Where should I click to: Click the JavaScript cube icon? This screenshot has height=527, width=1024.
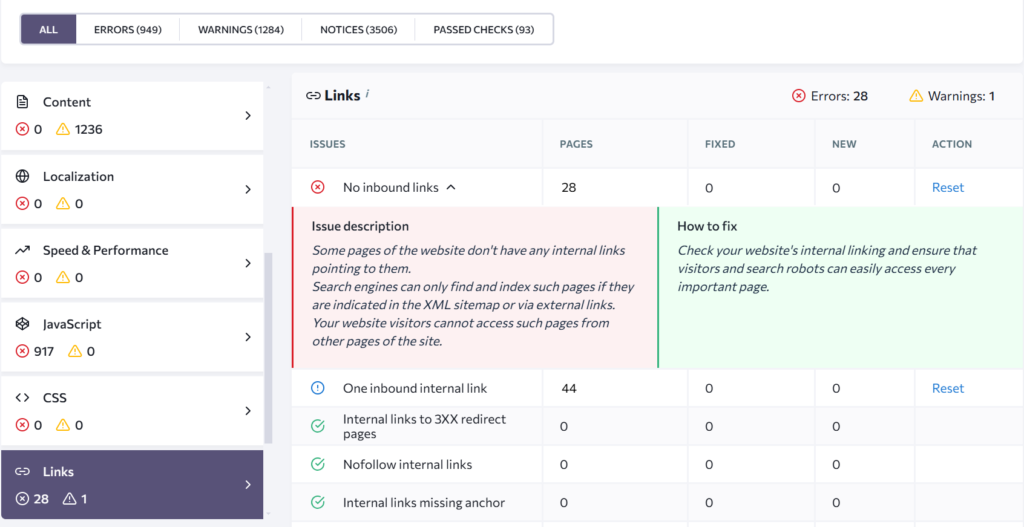pyautogui.click(x=23, y=324)
